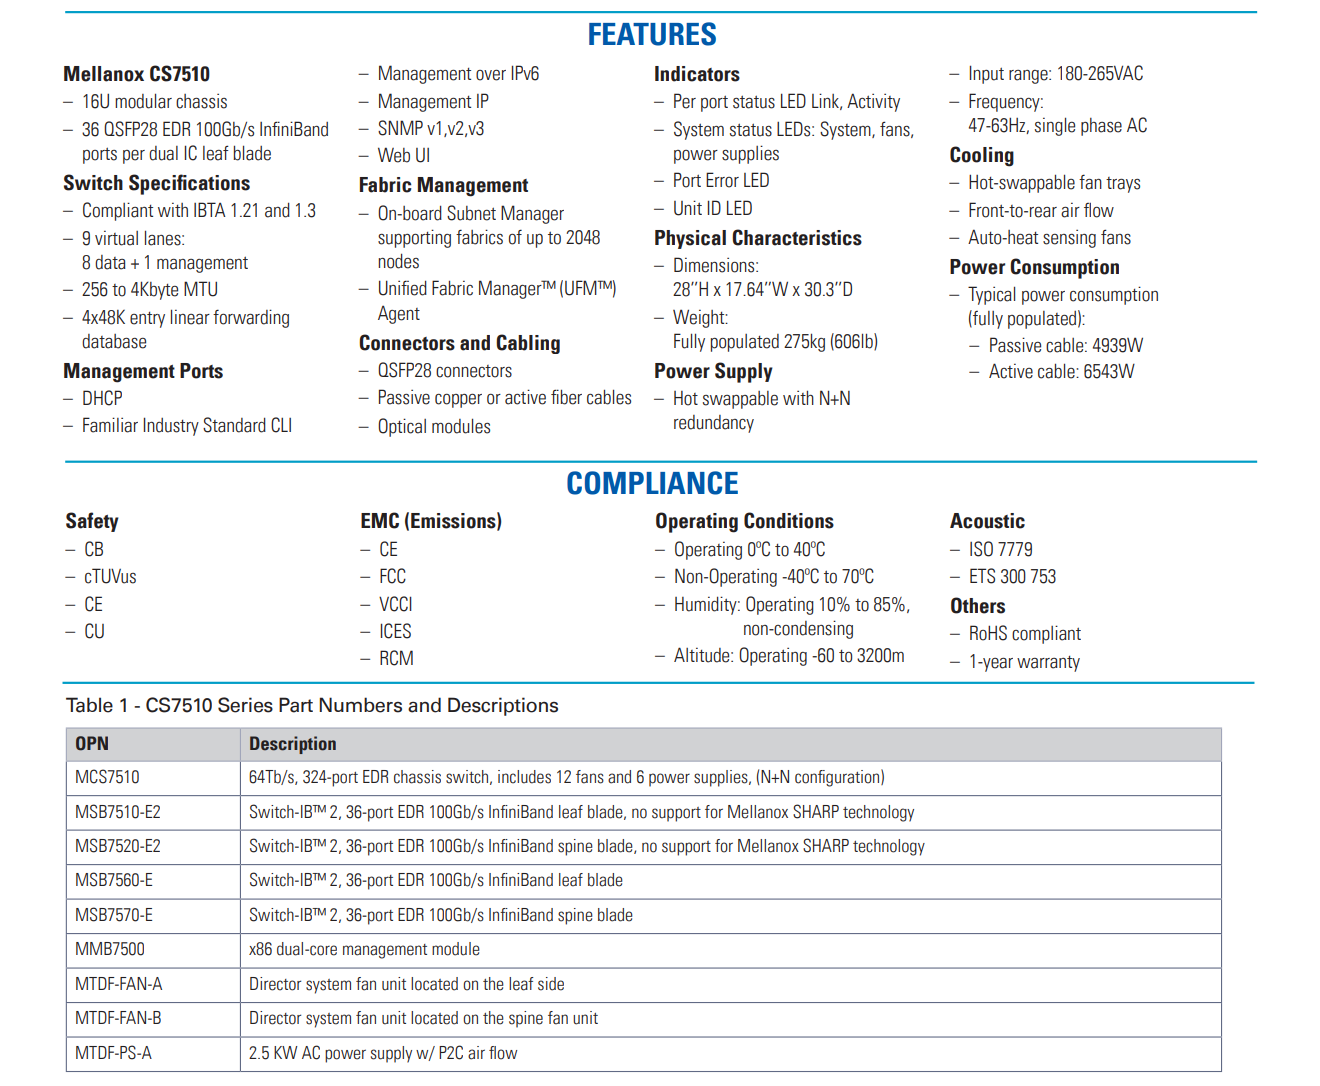Click the Description column header
Screen dimensions: 1320x1086
(292, 744)
